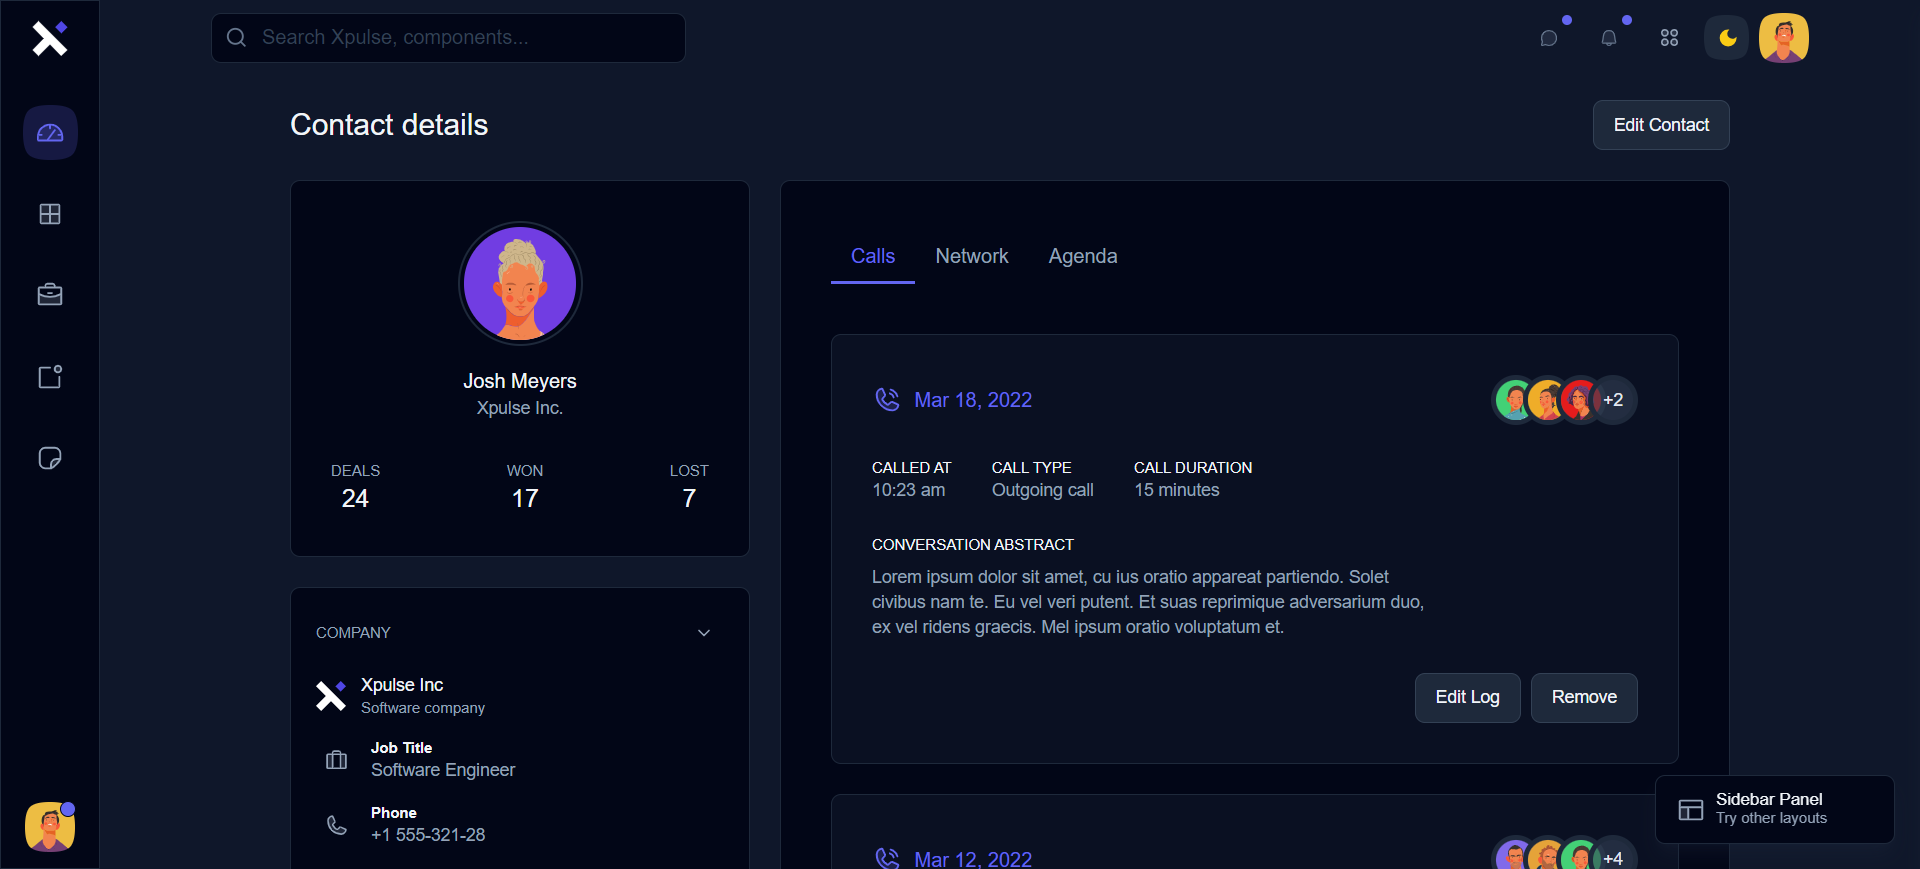Open the sticky note sidebar icon
Viewport: 1920px width, 869px height.
(50, 458)
